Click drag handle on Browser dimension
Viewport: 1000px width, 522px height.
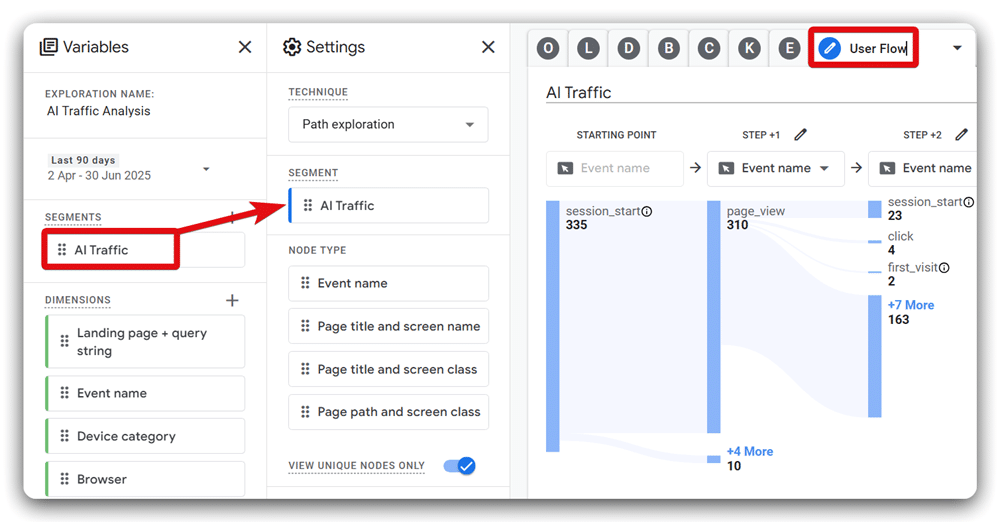point(64,479)
